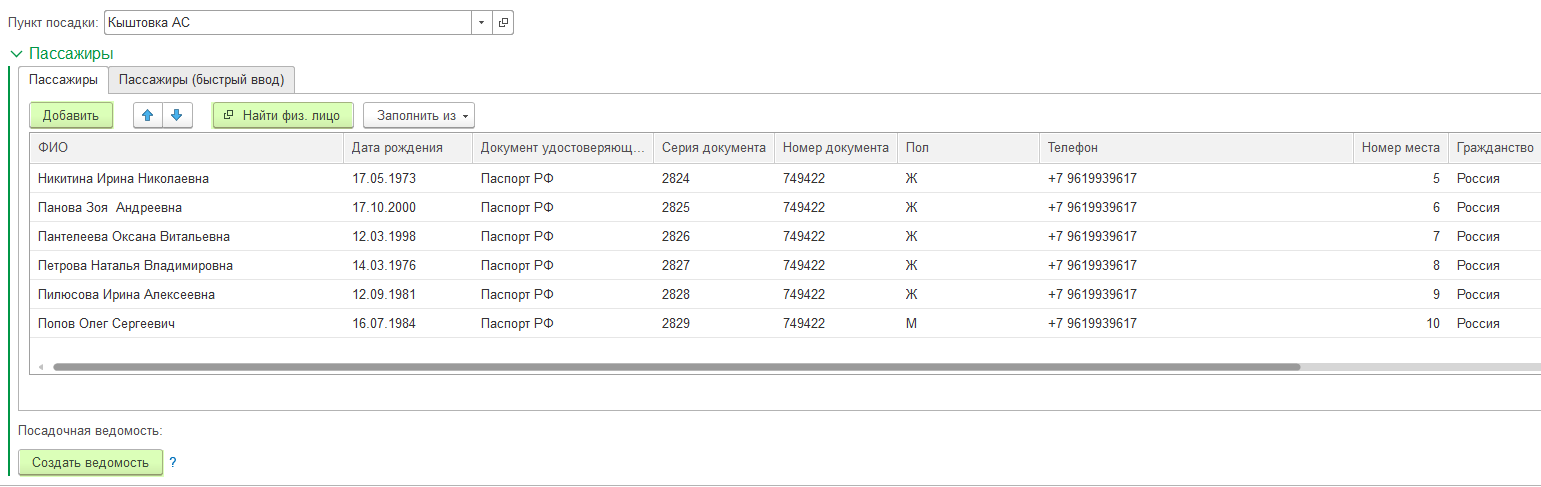The width and height of the screenshot is (1541, 487).
Task: Click the Пункт посадки input field
Action: tap(287, 22)
